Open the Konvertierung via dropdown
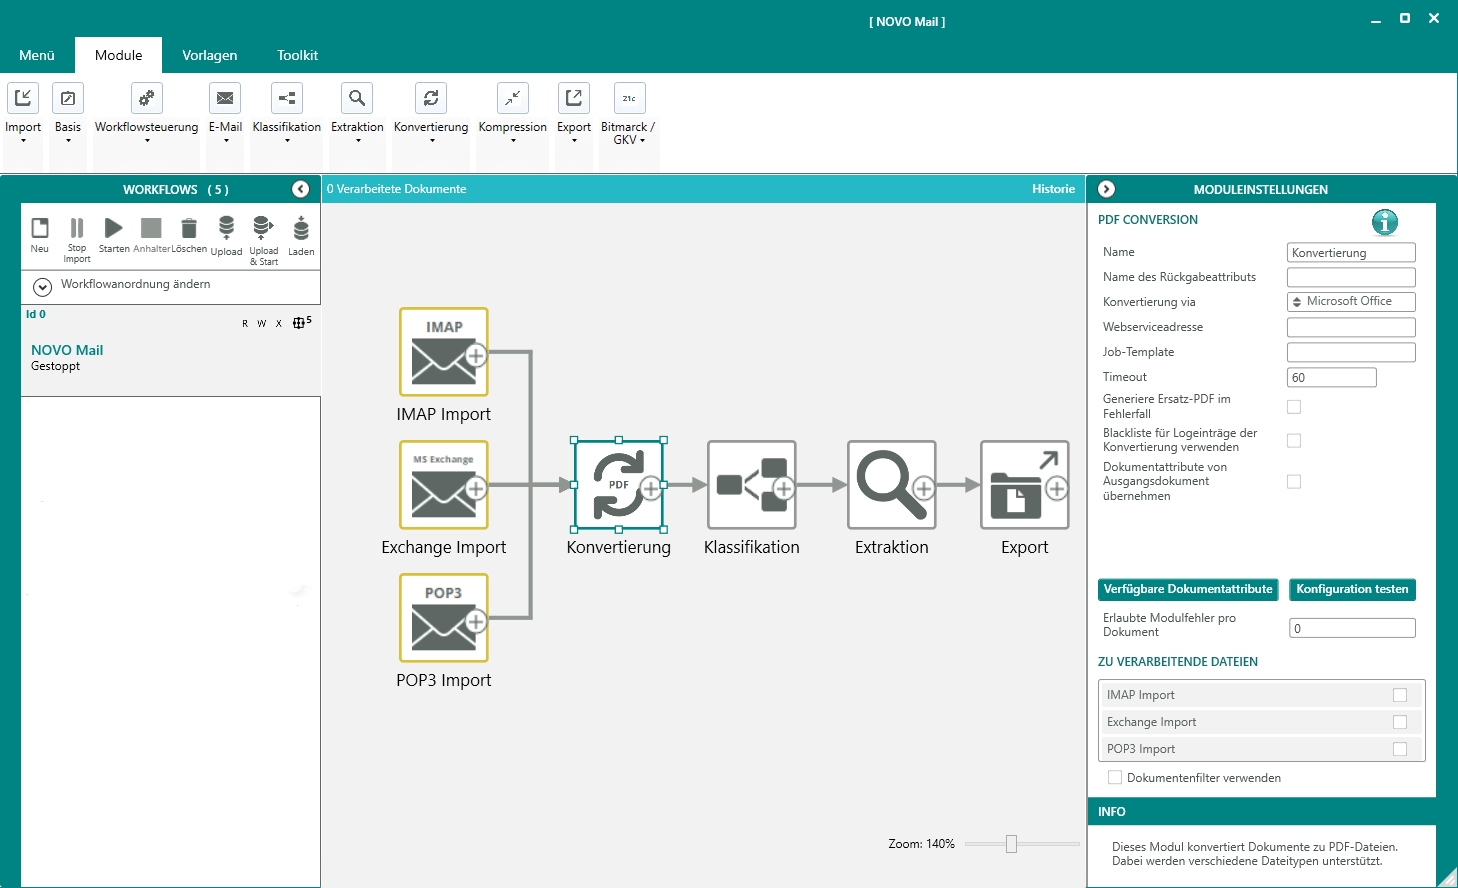Screen dimensions: 1458x888 [x=1351, y=302]
